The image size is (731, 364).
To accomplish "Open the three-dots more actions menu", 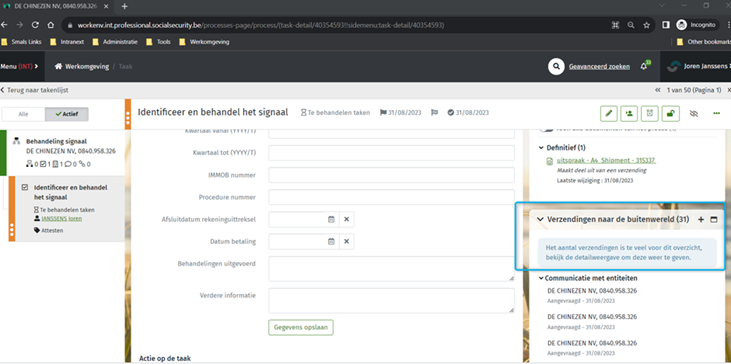I will click(x=717, y=113).
